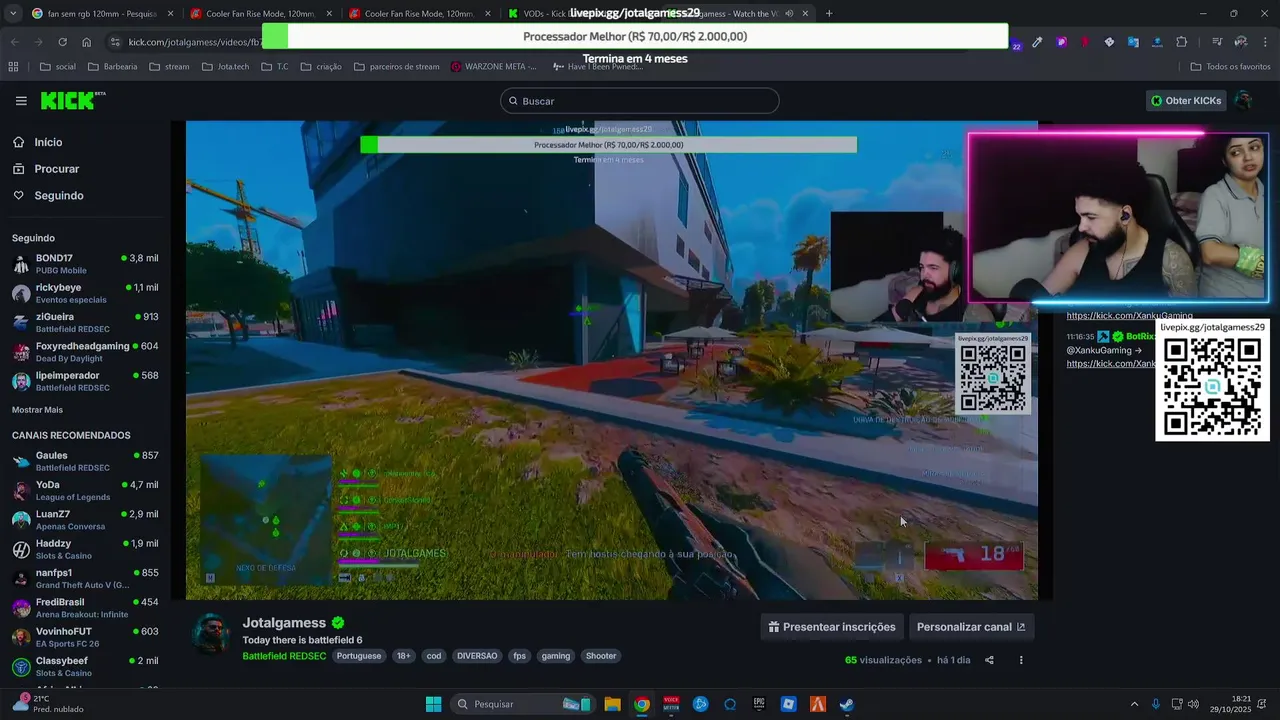Open Jotalgamess channel avatar

[211, 633]
